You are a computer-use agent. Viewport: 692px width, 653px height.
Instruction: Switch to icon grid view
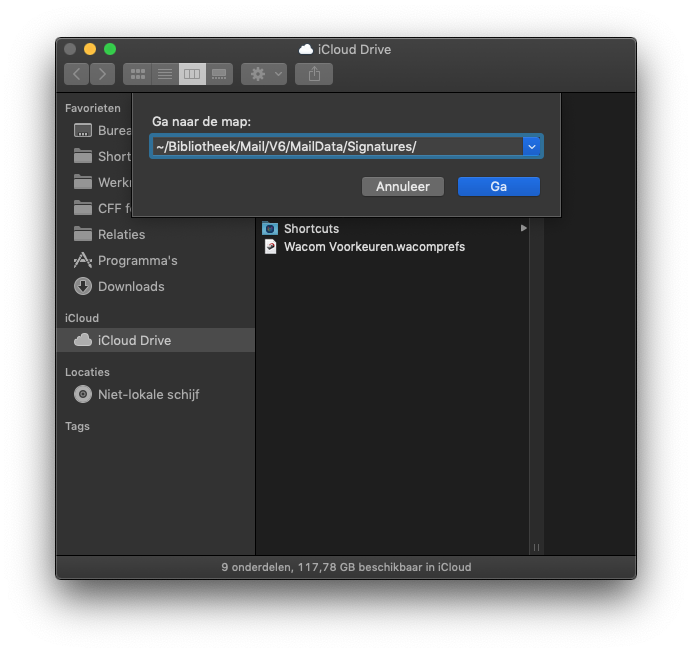click(137, 74)
